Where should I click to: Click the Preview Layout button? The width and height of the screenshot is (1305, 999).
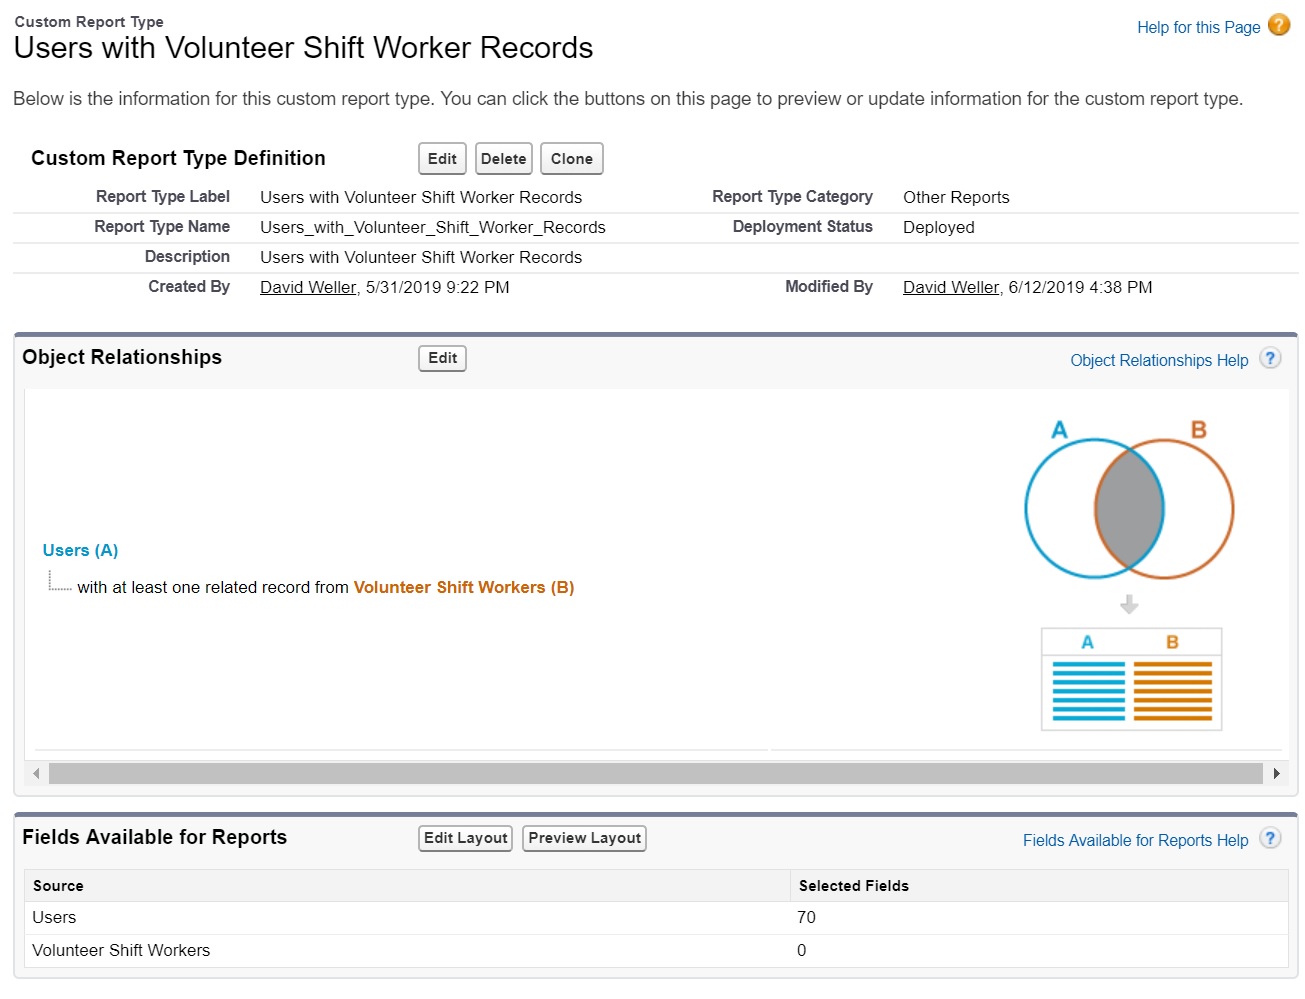(584, 838)
